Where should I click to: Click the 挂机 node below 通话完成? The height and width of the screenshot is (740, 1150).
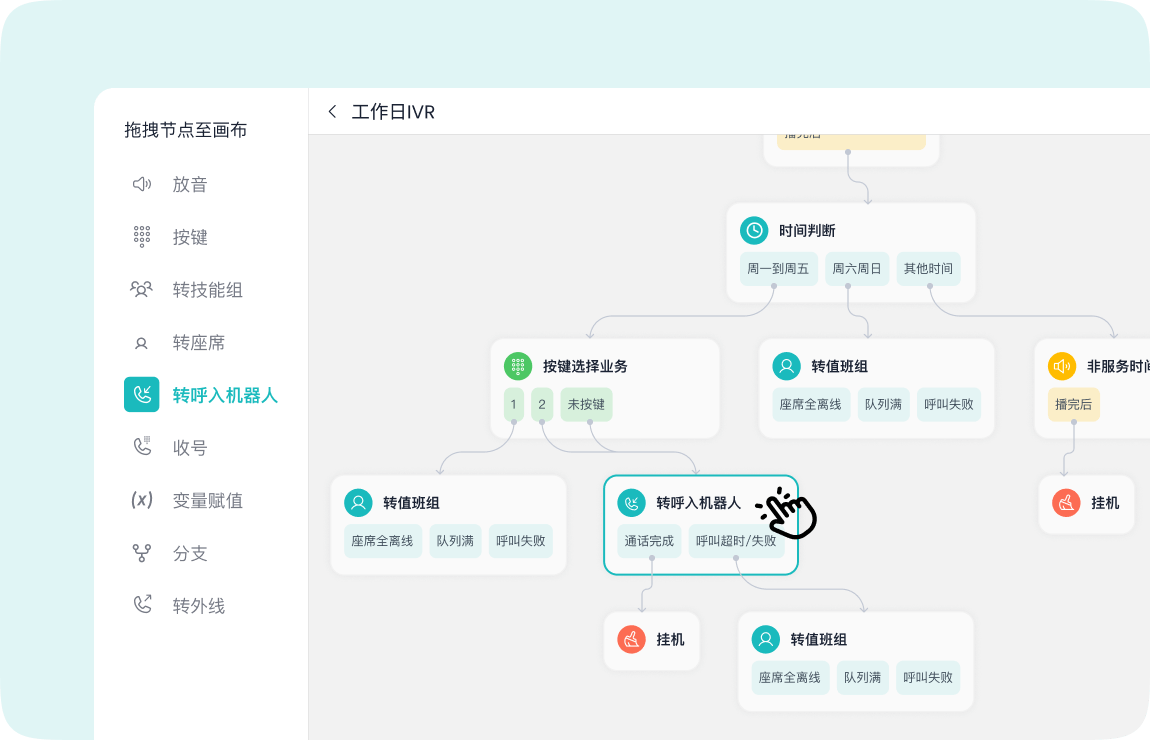pos(652,640)
